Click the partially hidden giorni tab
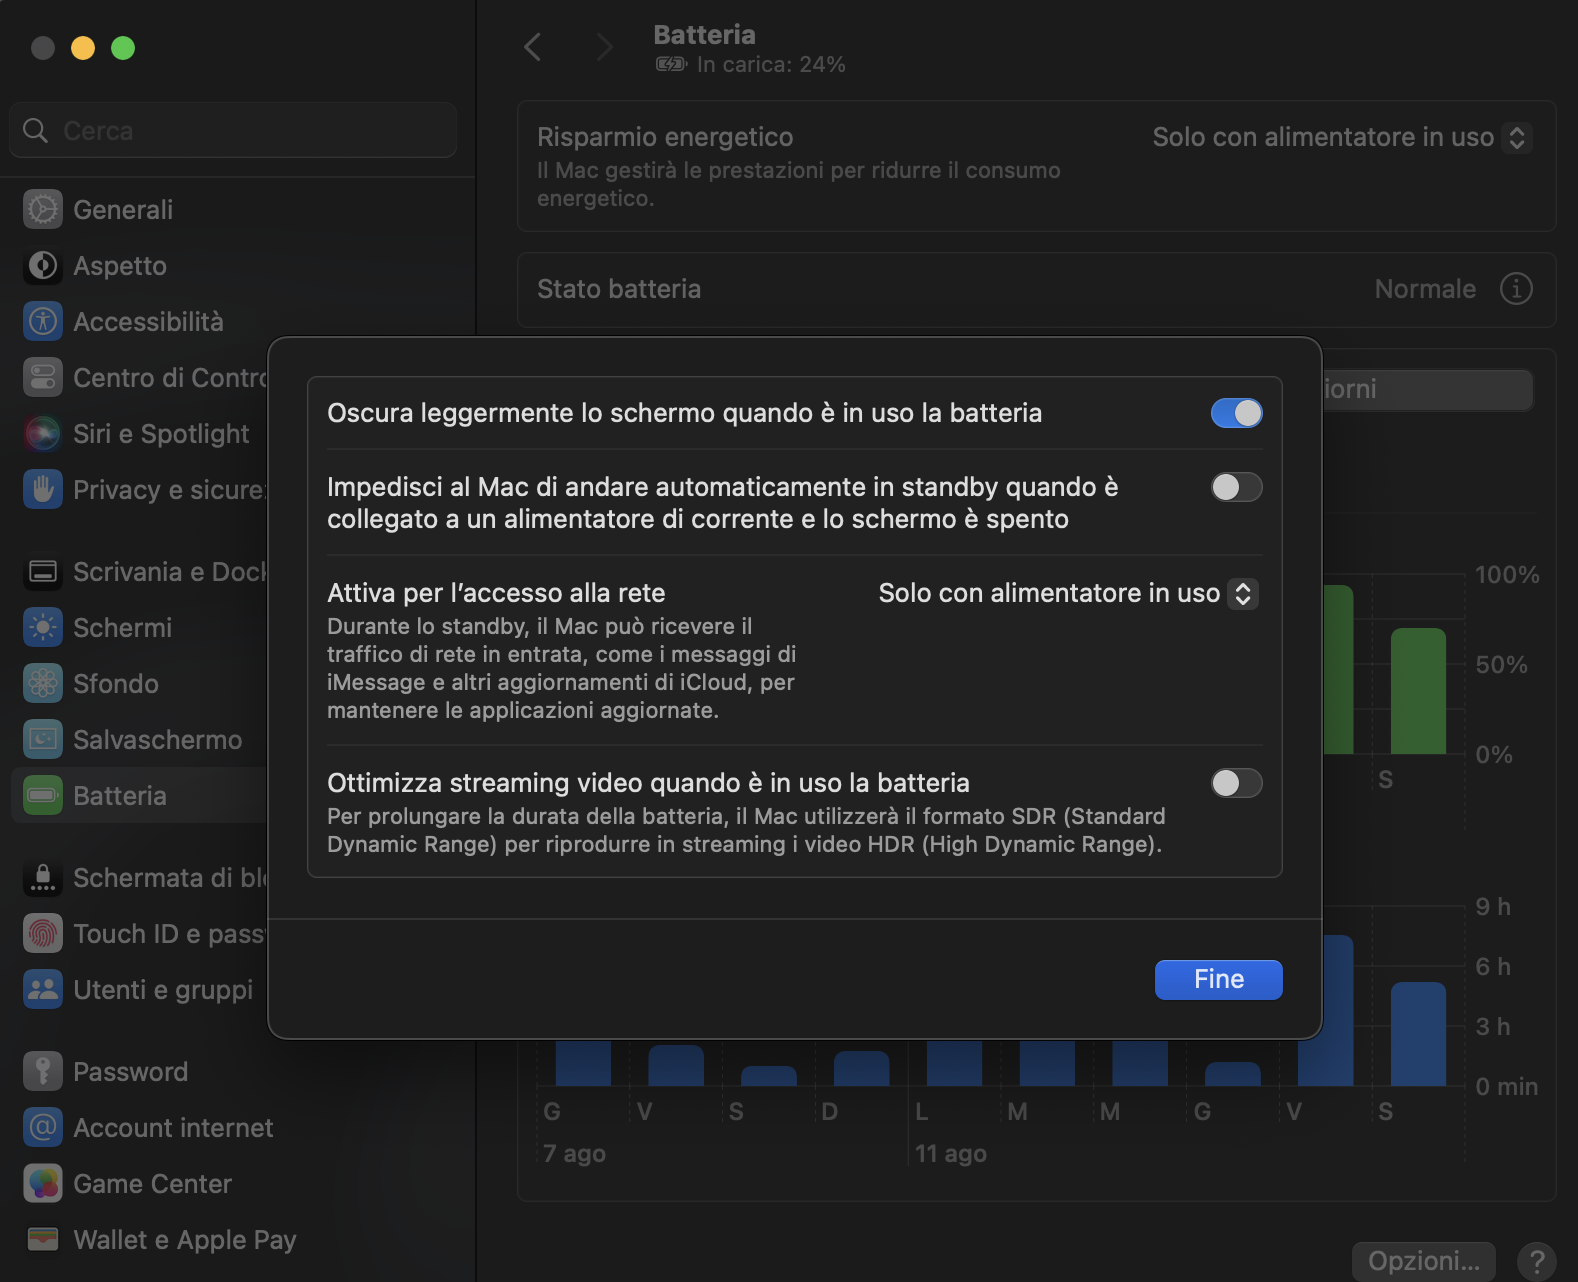Screen dimensions: 1578x1282 pyautogui.click(x=1427, y=389)
